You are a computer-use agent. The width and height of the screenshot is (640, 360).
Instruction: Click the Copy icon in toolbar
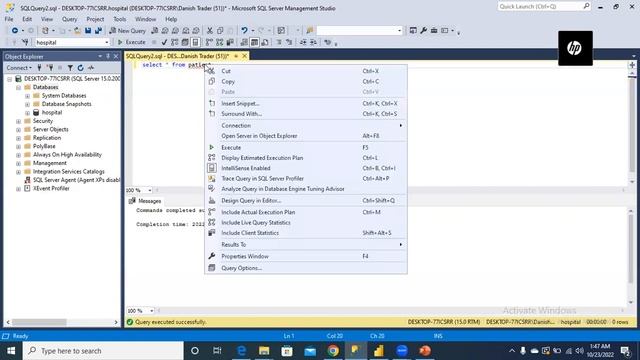coord(220,31)
